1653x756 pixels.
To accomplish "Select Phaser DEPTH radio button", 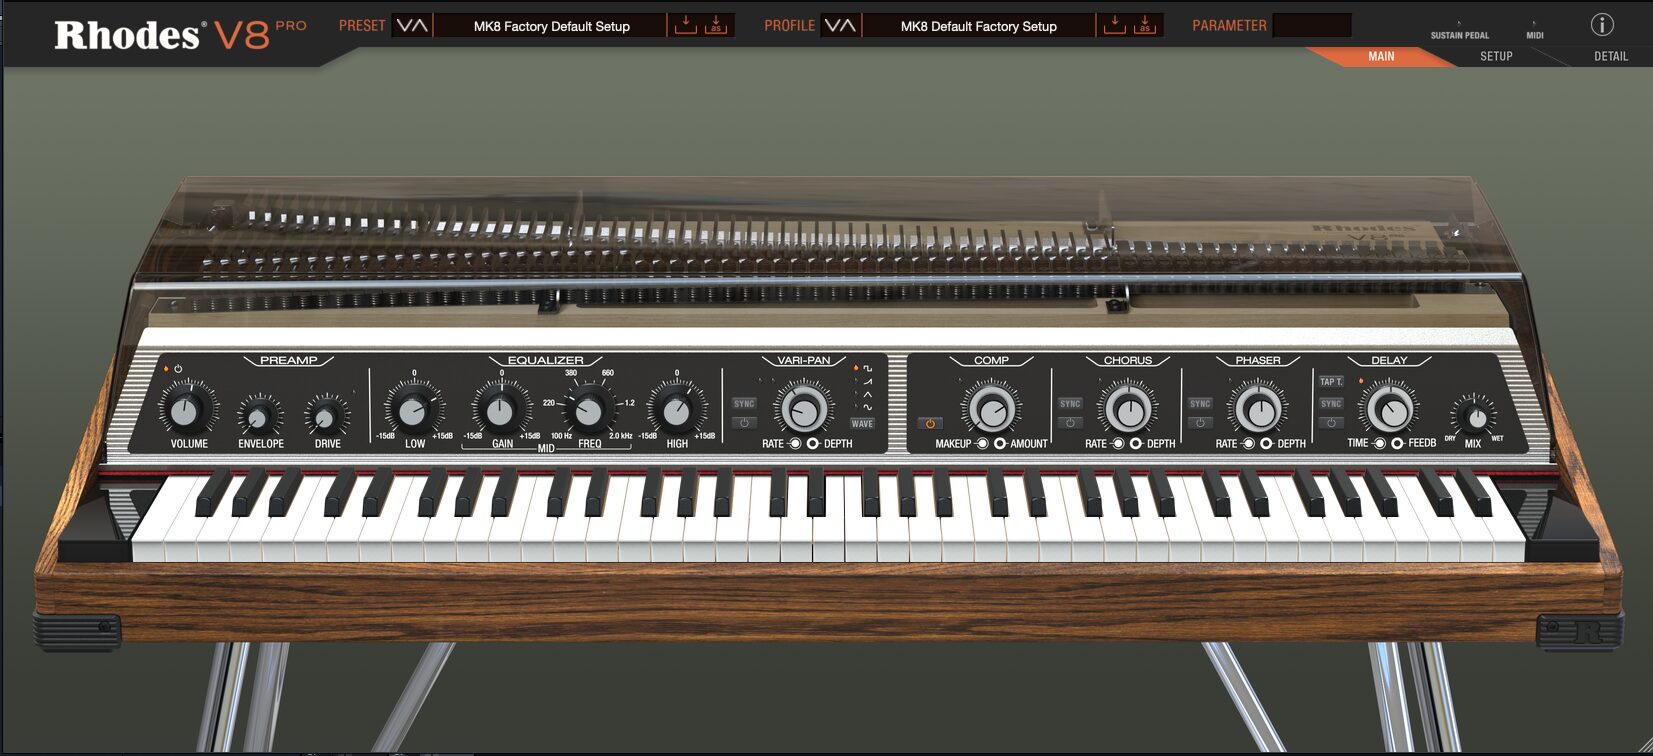I will coord(1266,443).
